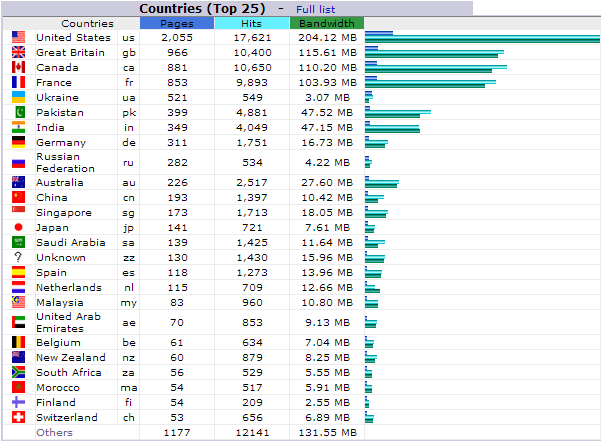
Task: Click the Unknown country question mark icon
Action: pyautogui.click(x=18, y=257)
